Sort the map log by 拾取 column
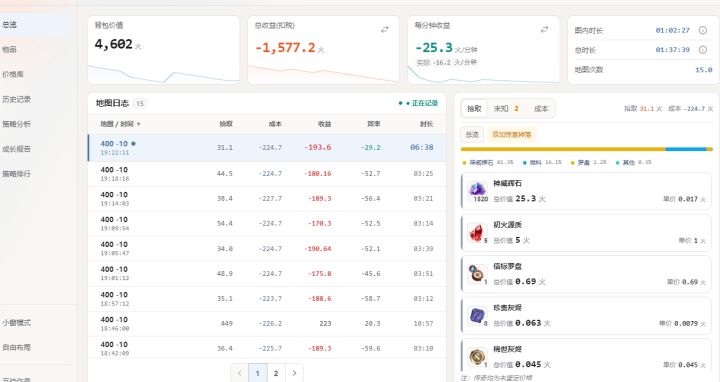This screenshot has height=382, width=720. pyautogui.click(x=226, y=124)
